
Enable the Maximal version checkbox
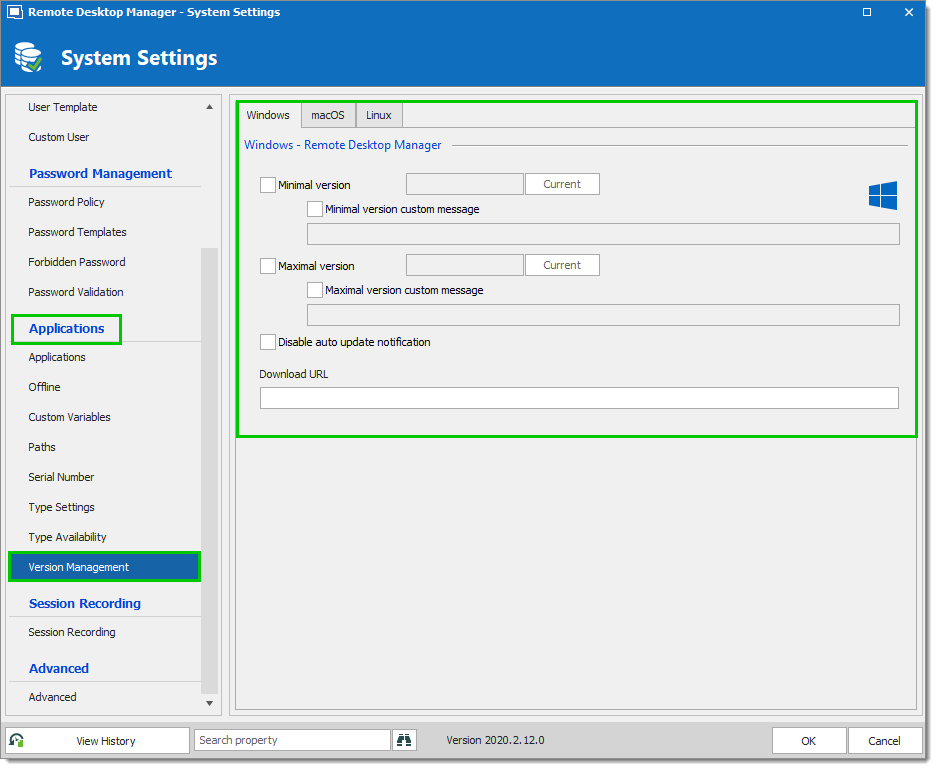tap(267, 266)
